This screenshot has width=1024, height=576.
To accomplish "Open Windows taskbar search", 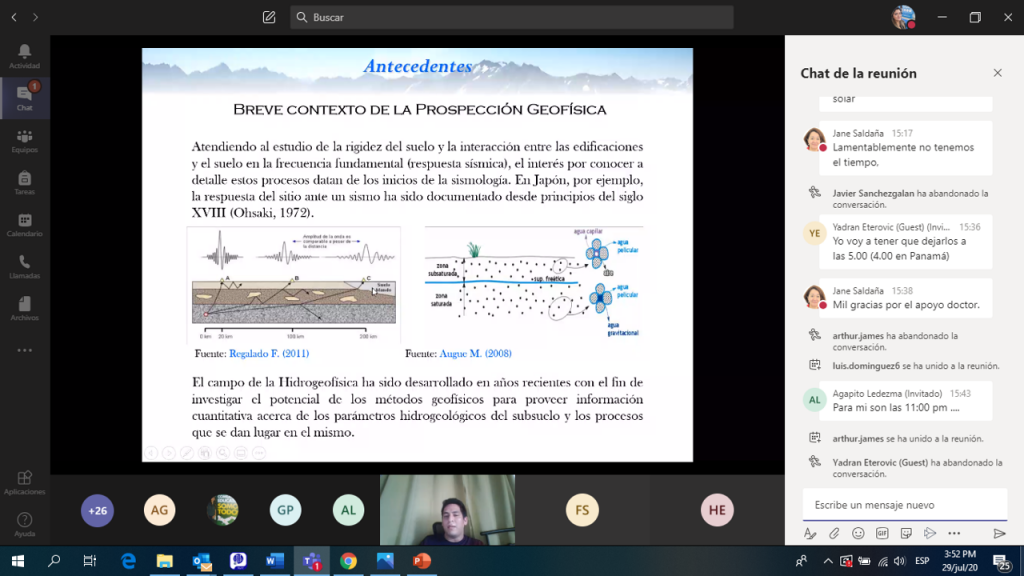I will pyautogui.click(x=54, y=561).
